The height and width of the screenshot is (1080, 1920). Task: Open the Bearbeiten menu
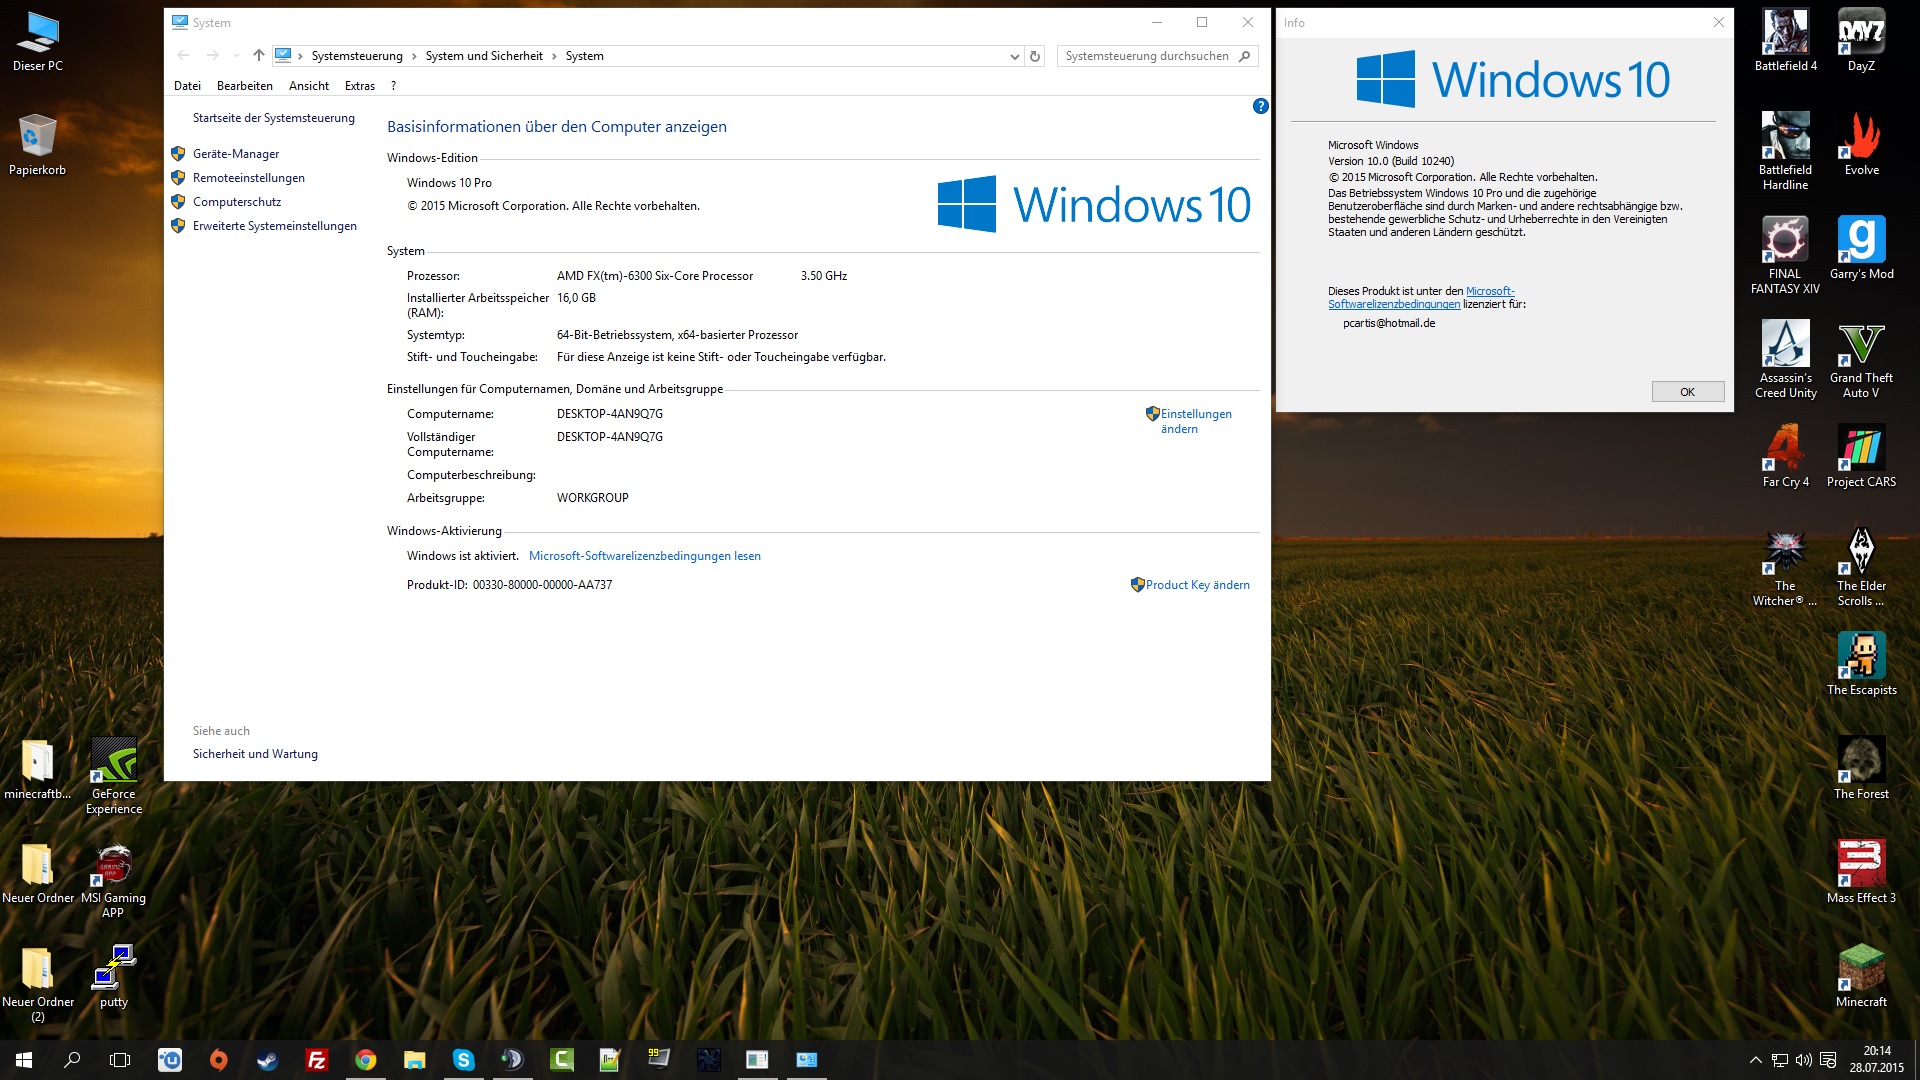pos(245,86)
